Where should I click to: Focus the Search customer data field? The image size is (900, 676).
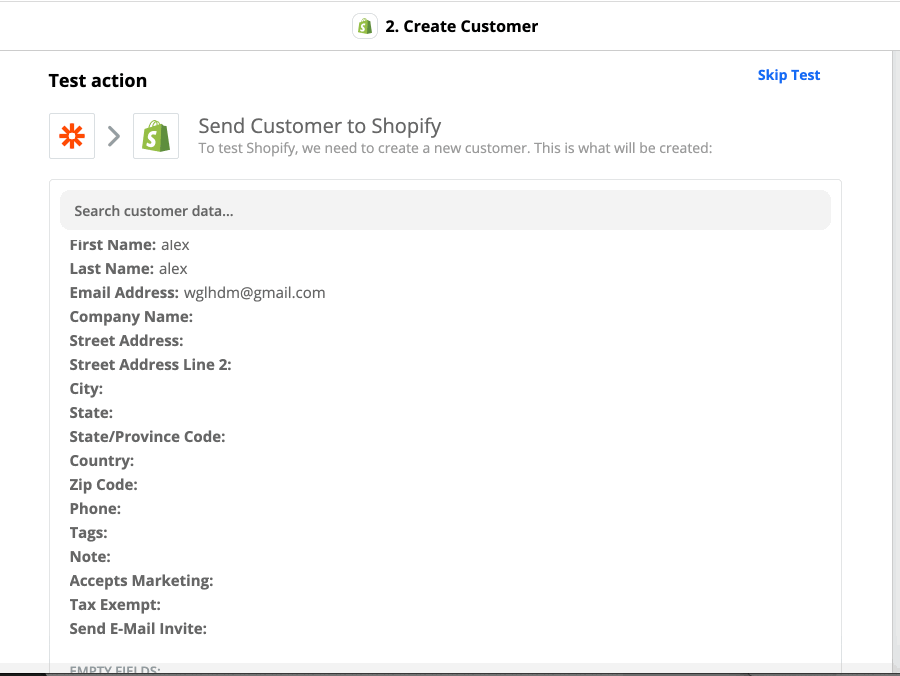point(445,211)
